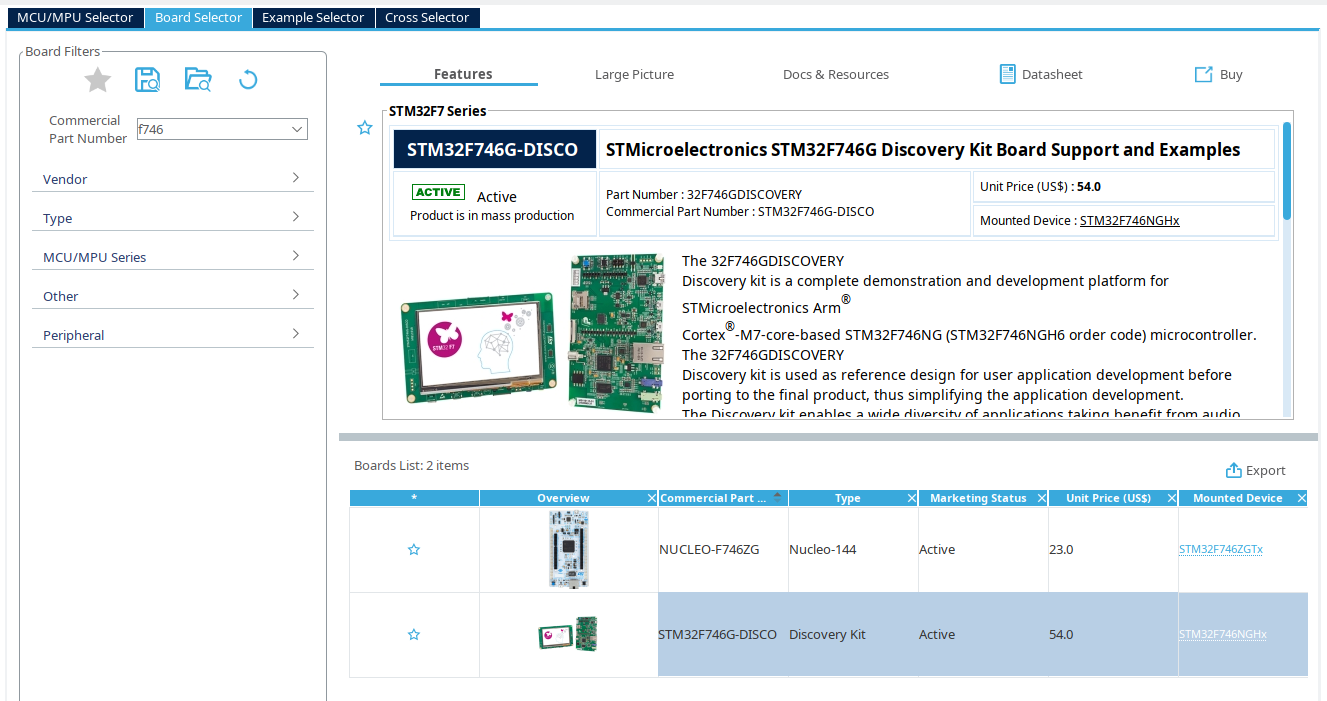Viewport: 1327px width, 701px height.
Task: Show favorite boards via star filter icon
Action: click(97, 80)
